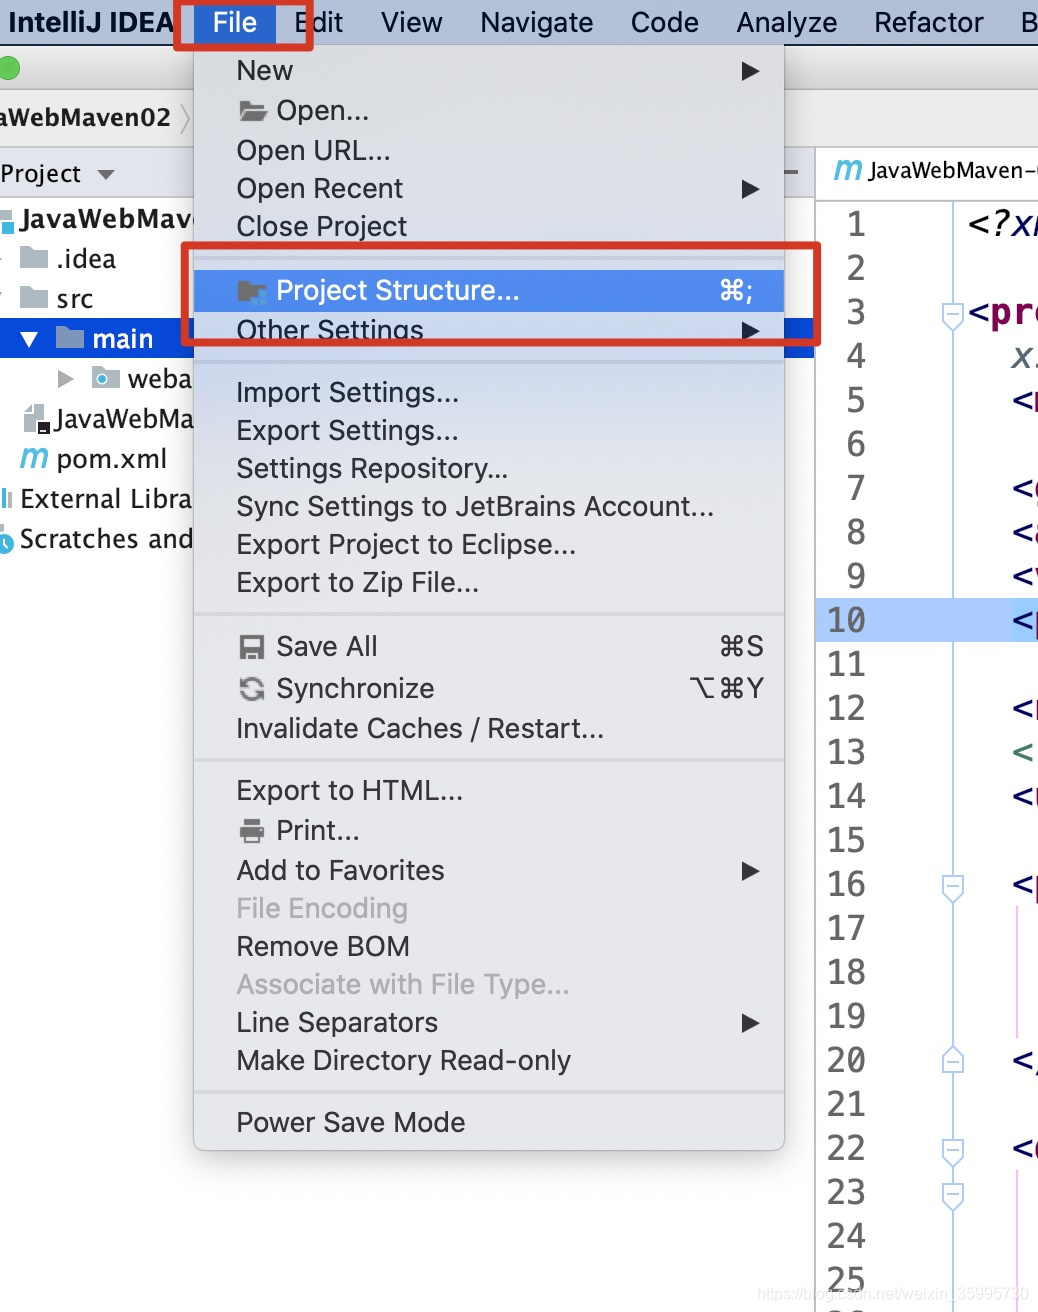The image size is (1038, 1312).
Task: Open Settings Repository...
Action: point(488,469)
